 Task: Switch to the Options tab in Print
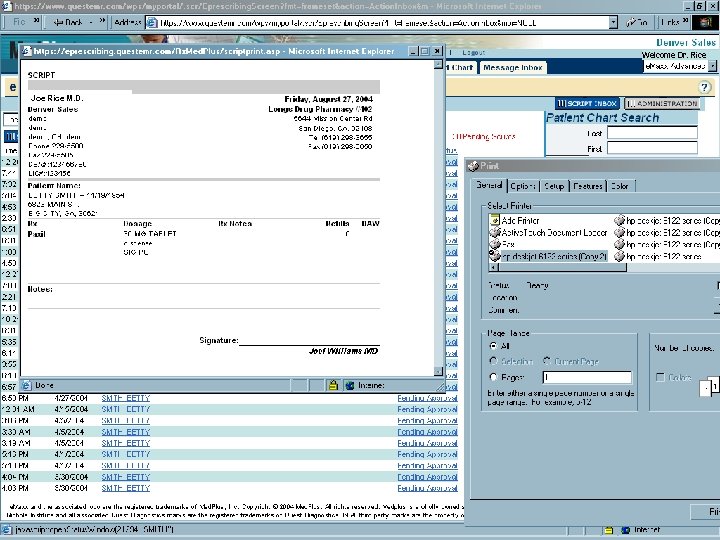pyautogui.click(x=523, y=186)
